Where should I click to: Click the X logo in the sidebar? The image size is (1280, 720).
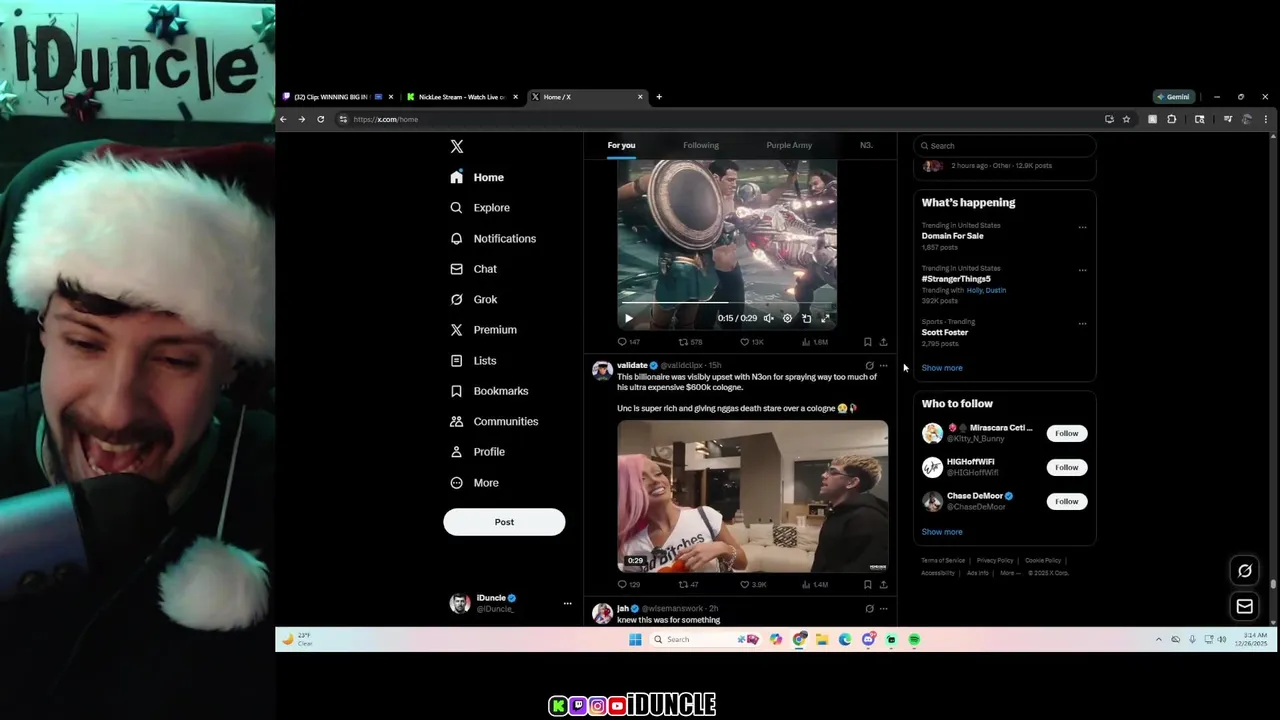pos(457,146)
